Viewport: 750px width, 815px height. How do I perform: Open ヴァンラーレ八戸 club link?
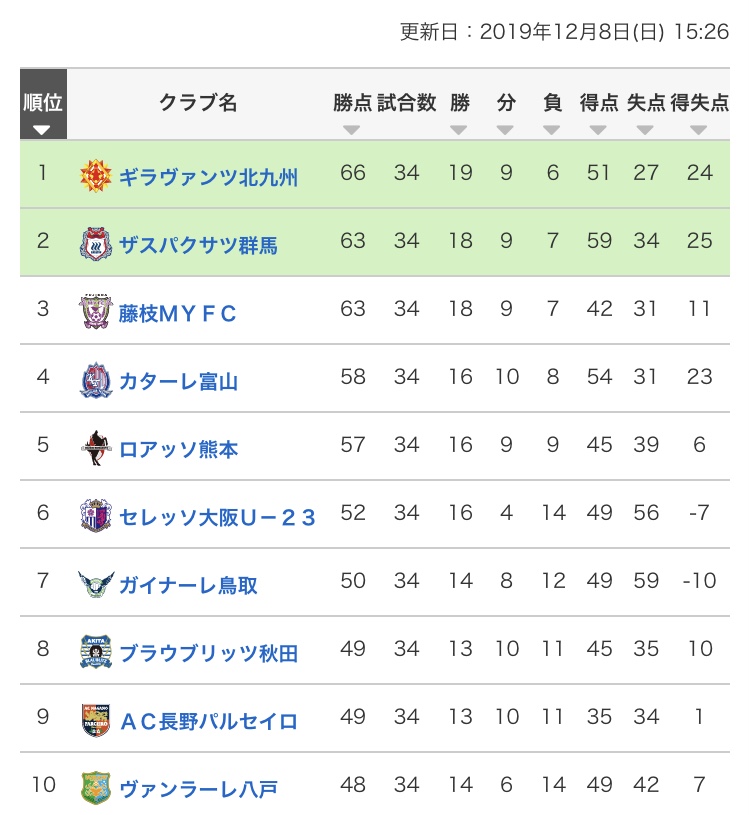coord(198,789)
